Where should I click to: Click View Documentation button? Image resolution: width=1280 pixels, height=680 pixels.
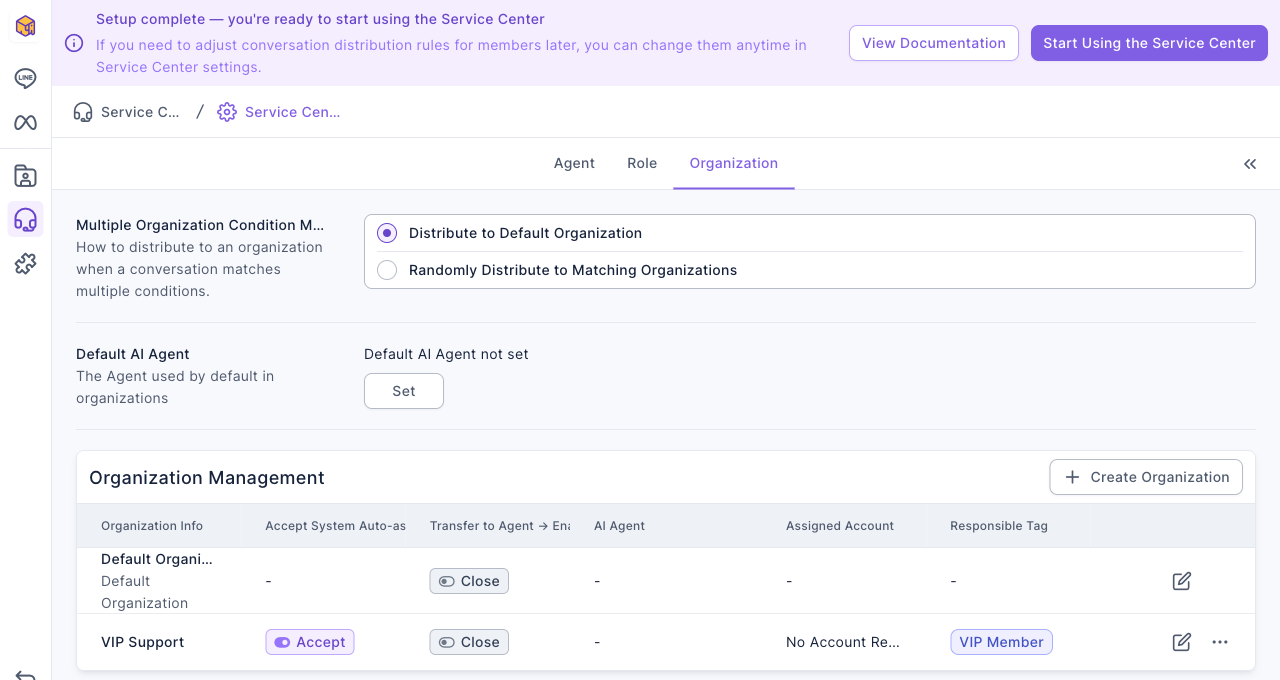934,43
